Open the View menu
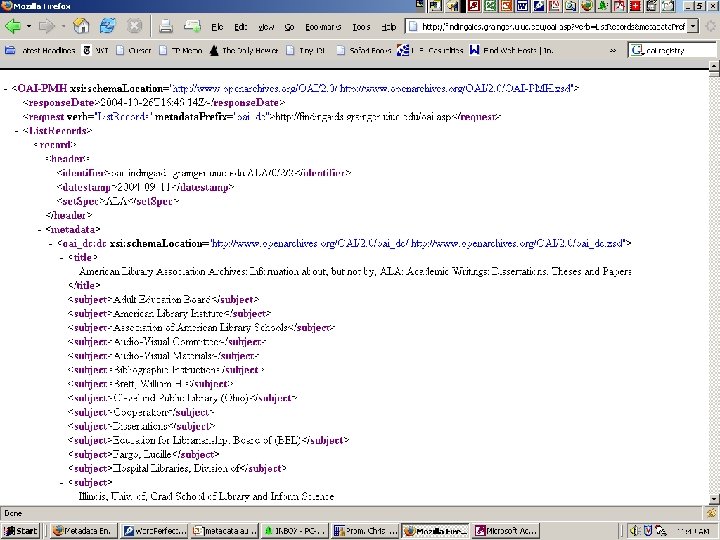The image size is (720, 540). (266, 27)
